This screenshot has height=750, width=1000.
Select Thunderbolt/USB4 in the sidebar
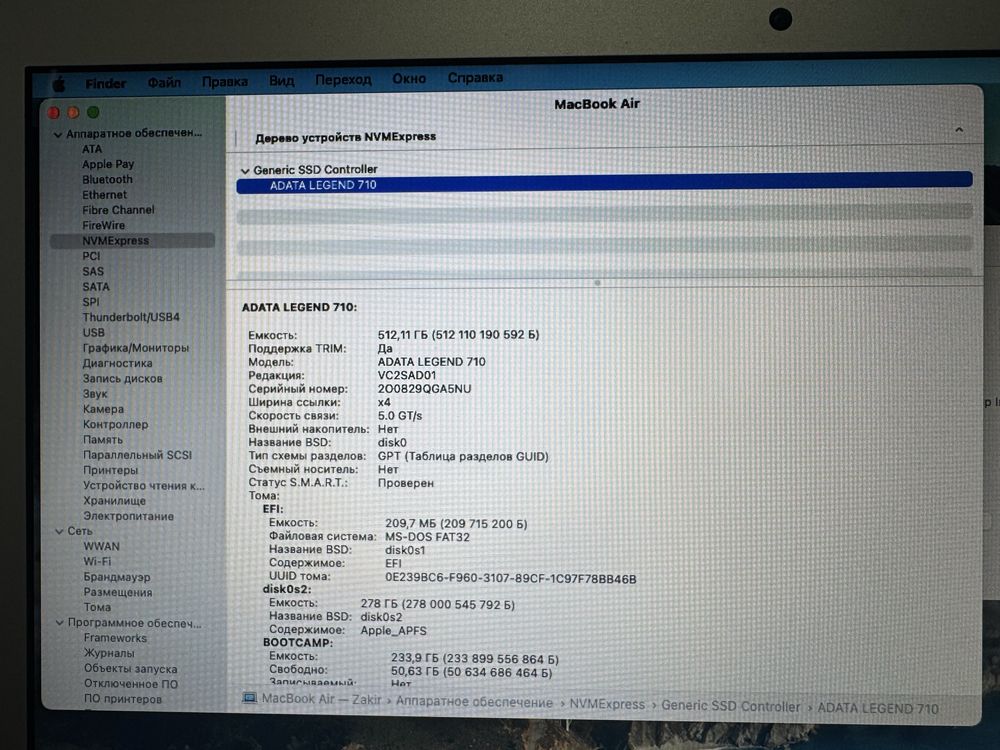pos(131,317)
